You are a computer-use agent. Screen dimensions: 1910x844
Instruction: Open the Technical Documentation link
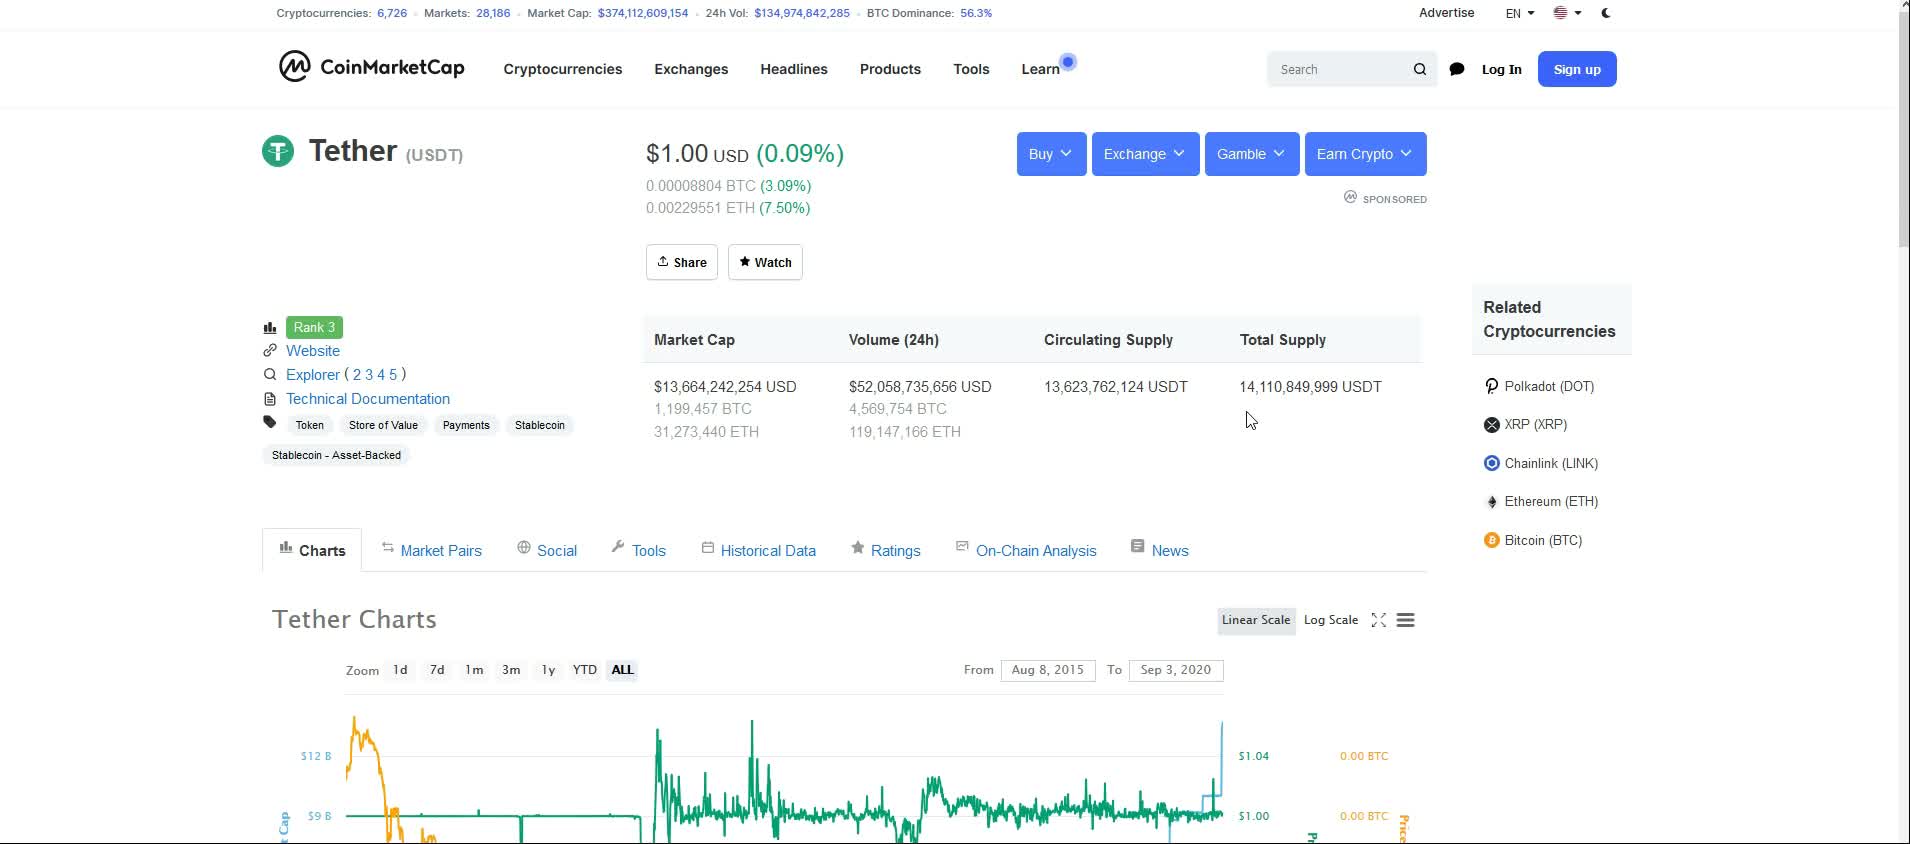367,398
